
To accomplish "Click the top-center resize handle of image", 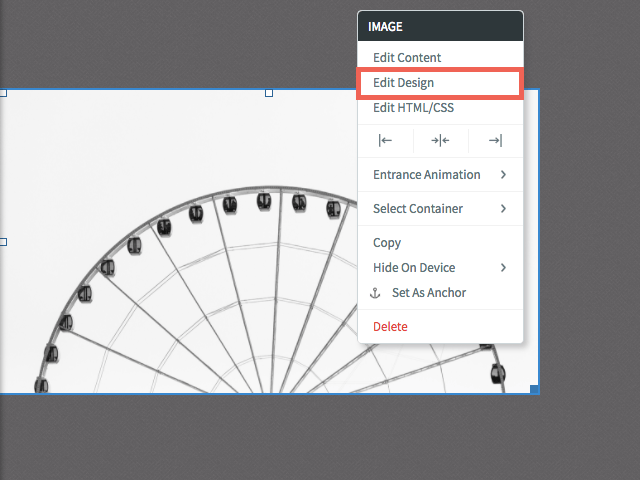I will tap(269, 93).
